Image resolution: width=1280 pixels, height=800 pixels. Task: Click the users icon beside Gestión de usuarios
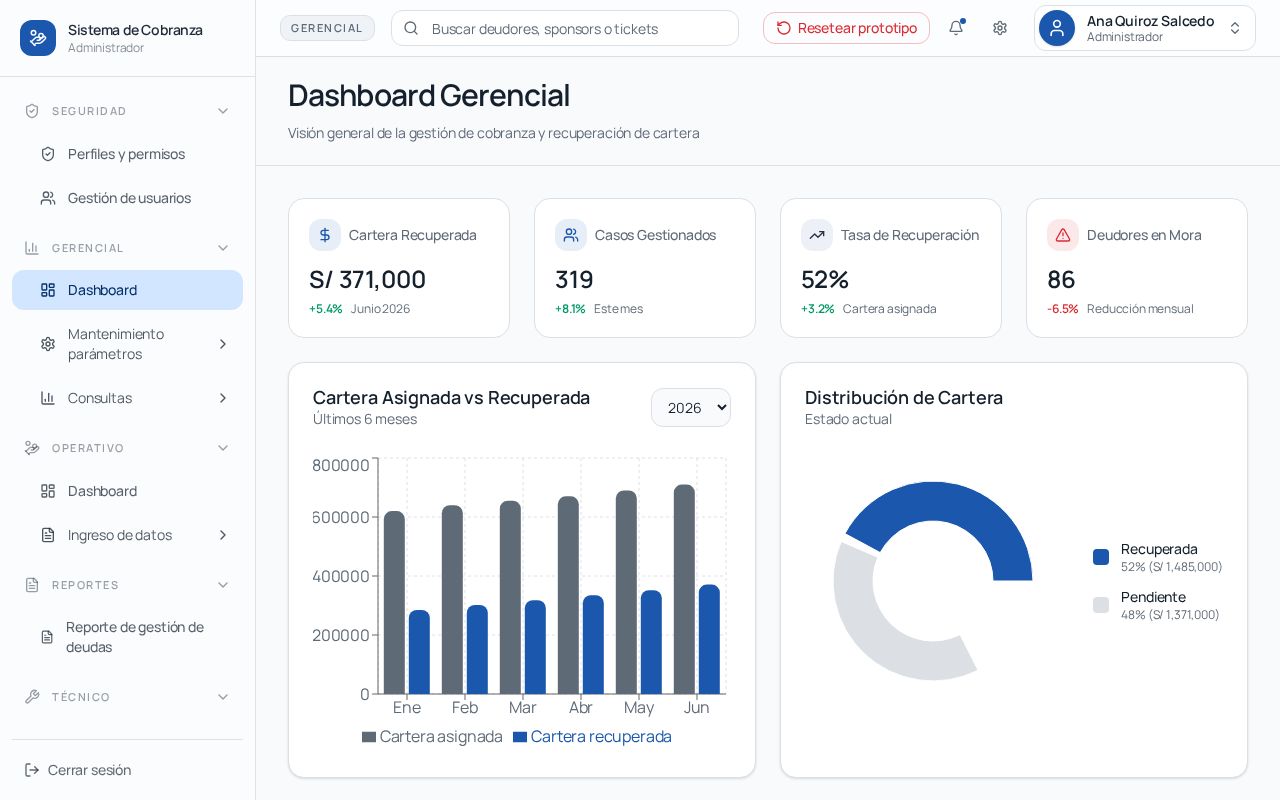pos(48,198)
